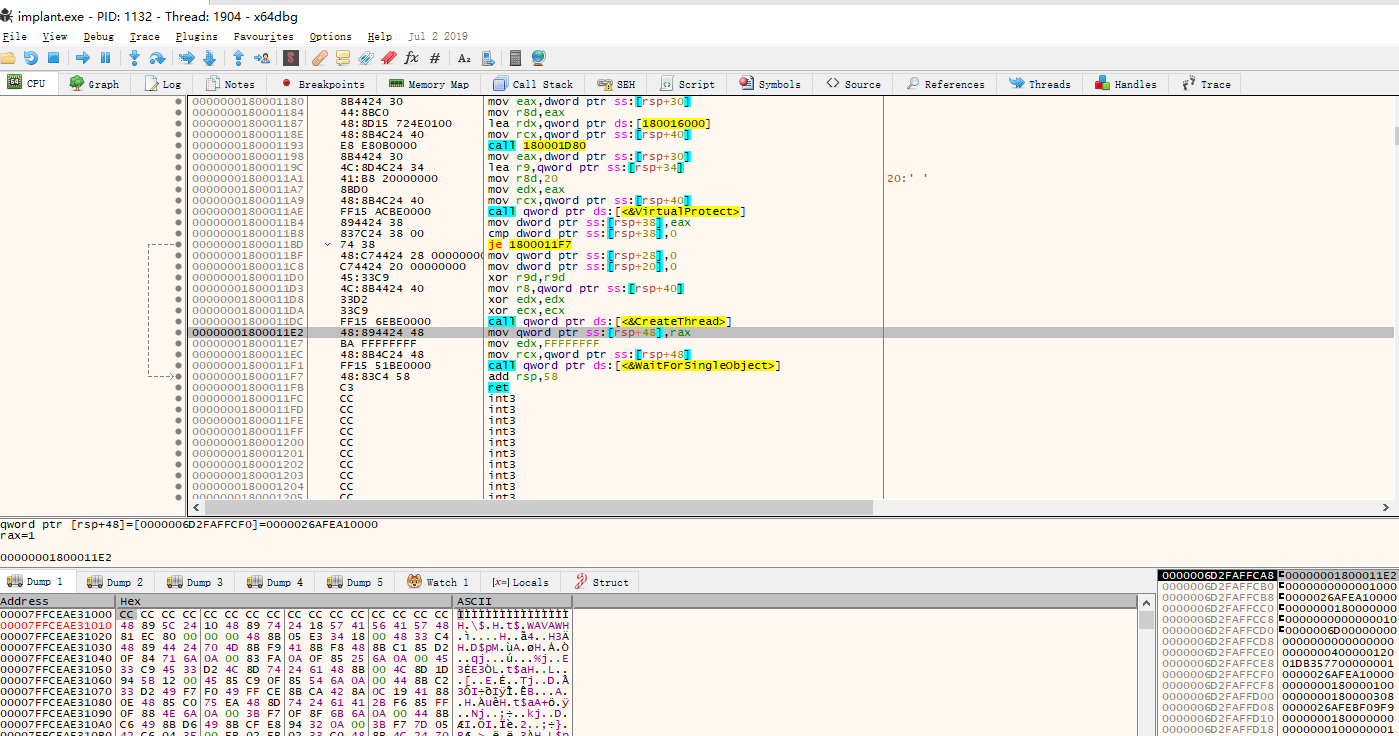Toggle breakpoint bullet at the ret instruction

tap(178, 388)
